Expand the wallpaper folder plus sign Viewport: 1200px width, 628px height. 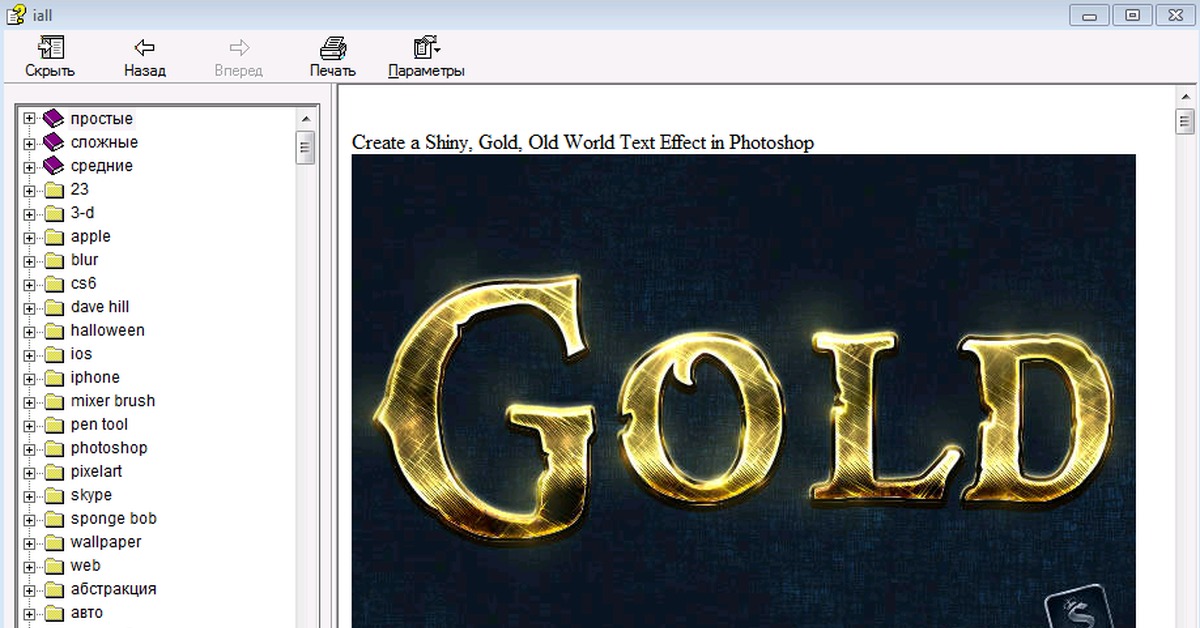[x=29, y=543]
